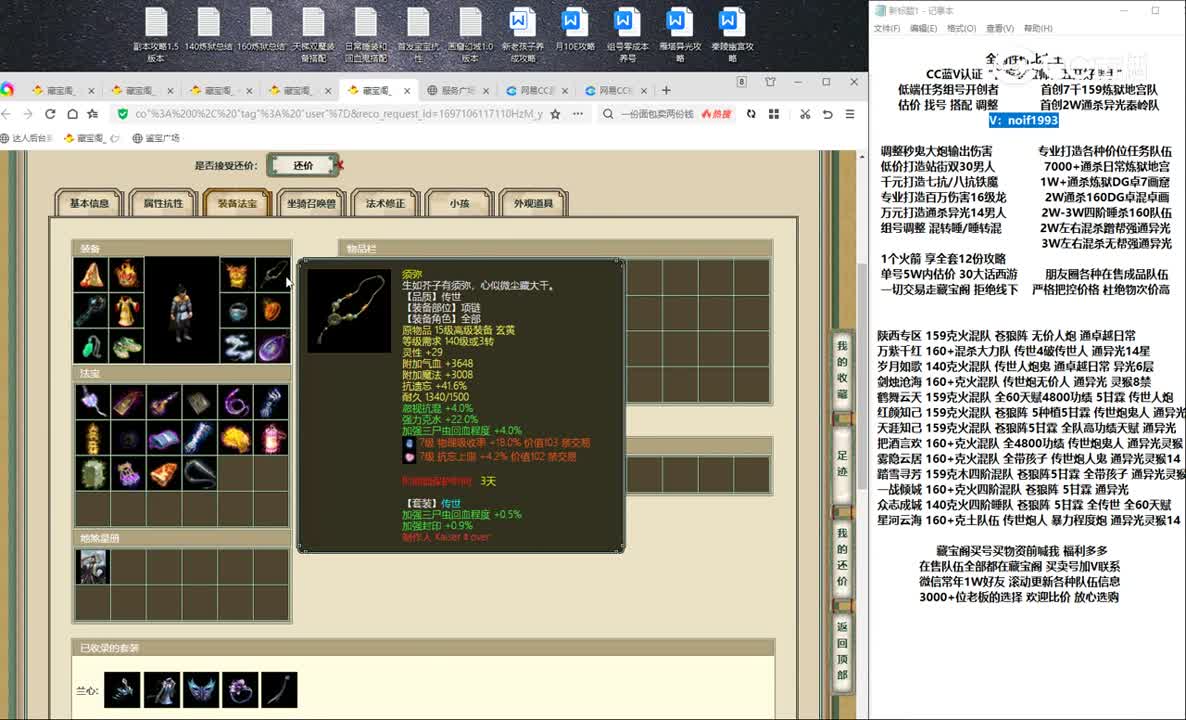Open the 外观道具 tab
The height and width of the screenshot is (720, 1186).
click(x=534, y=203)
